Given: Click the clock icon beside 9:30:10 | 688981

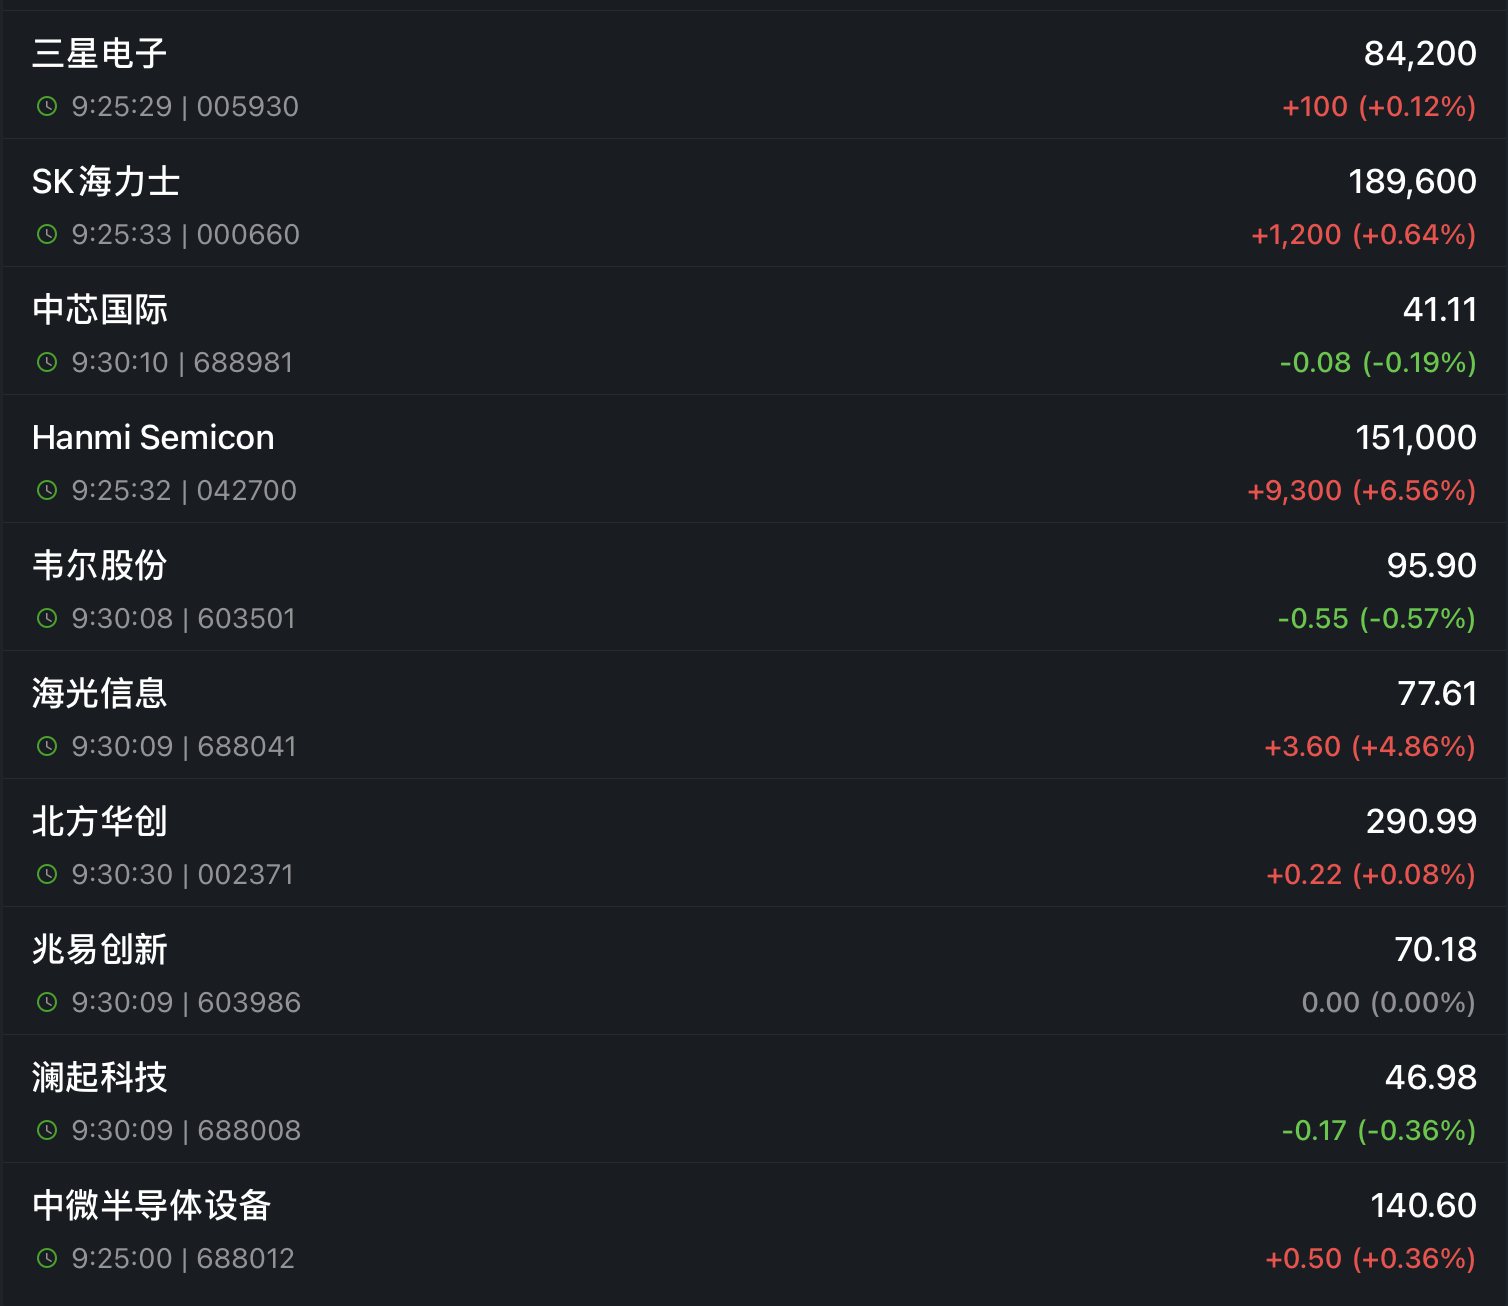Looking at the screenshot, I should point(47,362).
